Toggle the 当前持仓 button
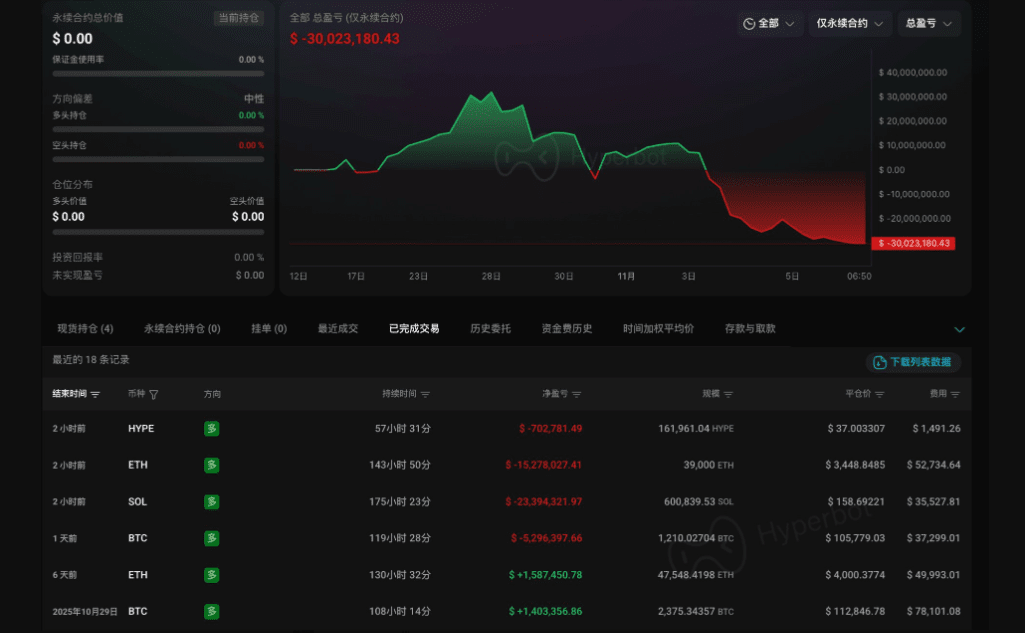Viewport: 1025px width, 633px height. coord(239,18)
